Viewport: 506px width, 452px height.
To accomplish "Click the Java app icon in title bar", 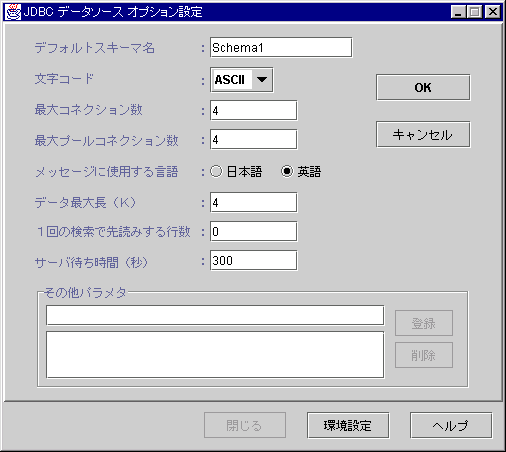I will [13, 12].
